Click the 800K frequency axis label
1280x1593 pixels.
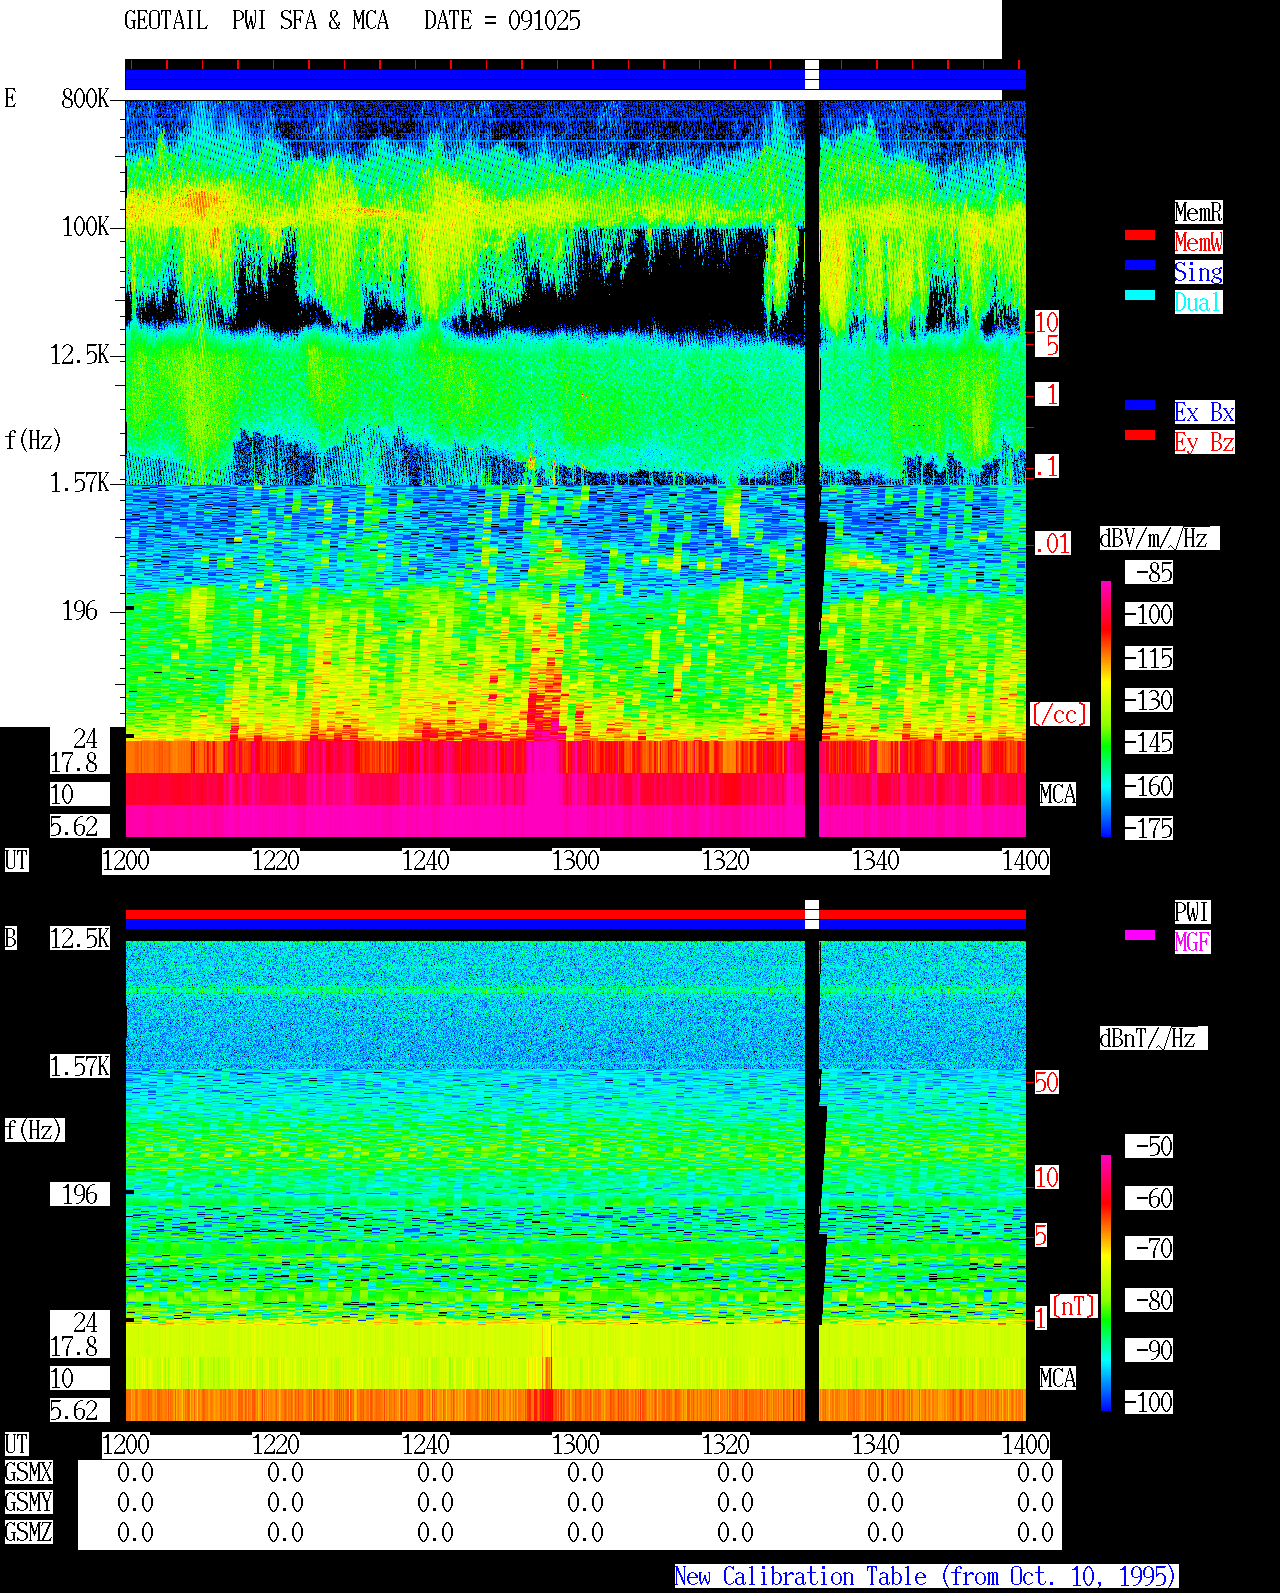85,98
